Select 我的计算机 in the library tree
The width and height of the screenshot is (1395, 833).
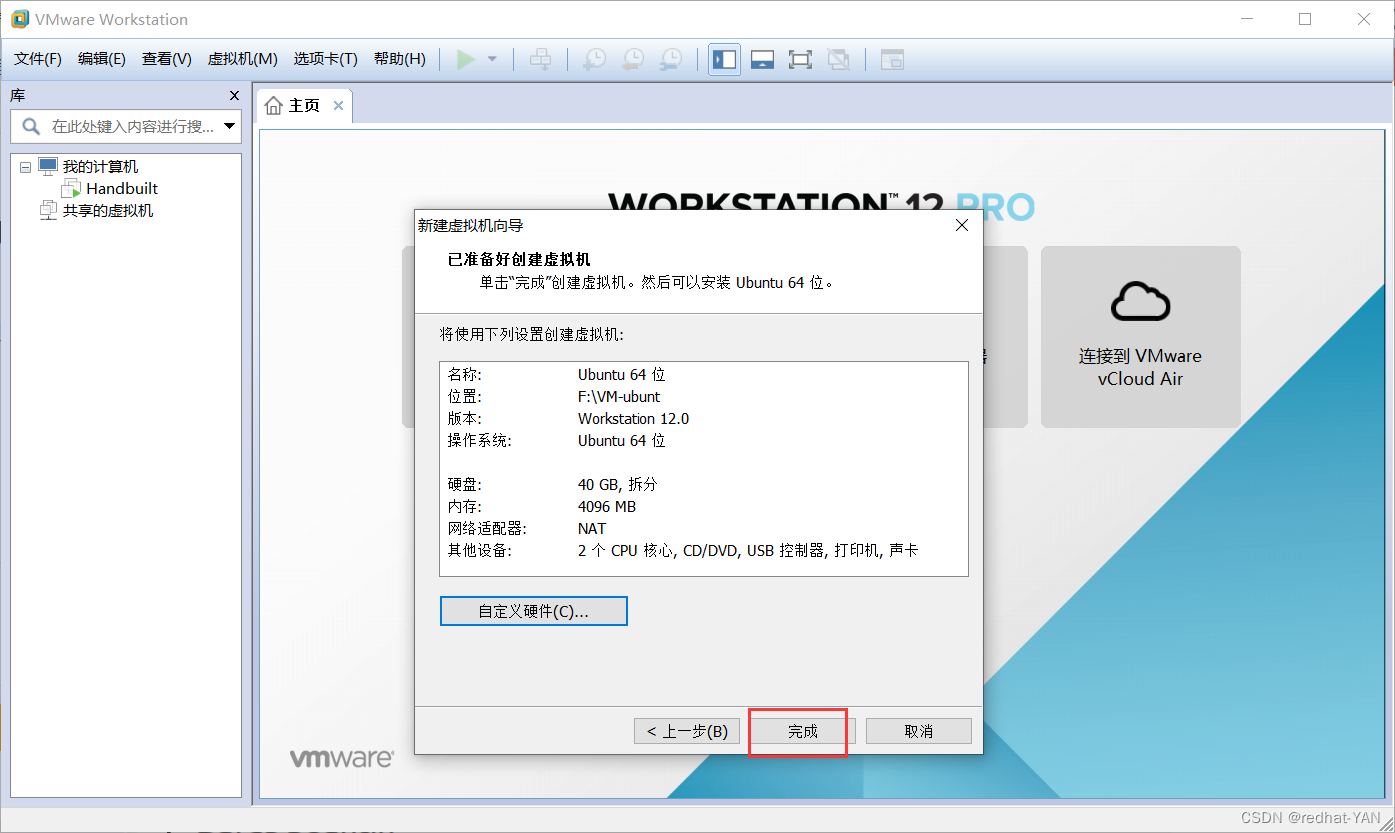[x=100, y=167]
